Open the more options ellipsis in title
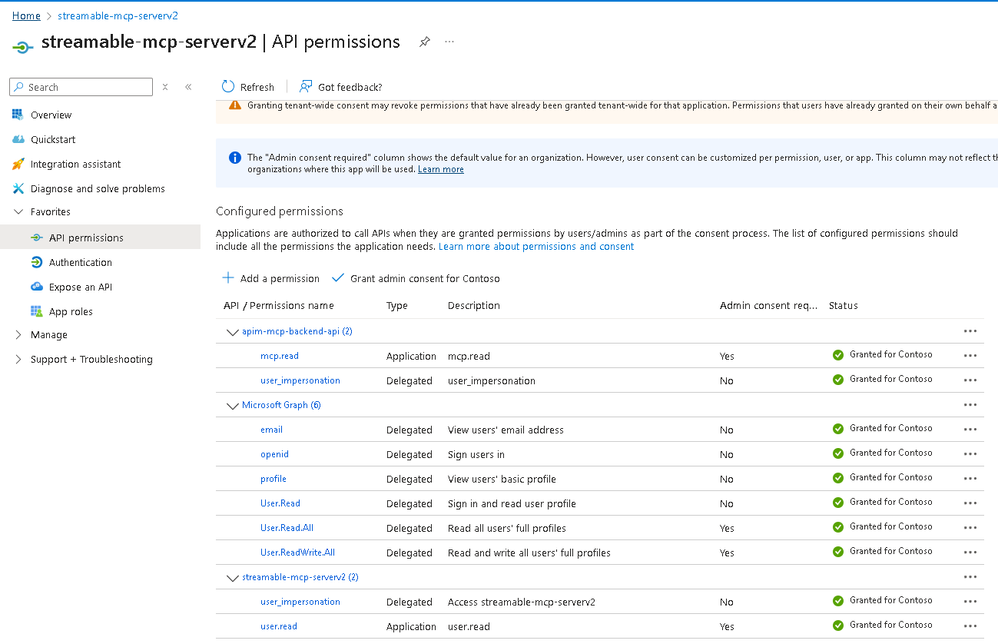Screen dimensions: 998x641 pos(449,42)
